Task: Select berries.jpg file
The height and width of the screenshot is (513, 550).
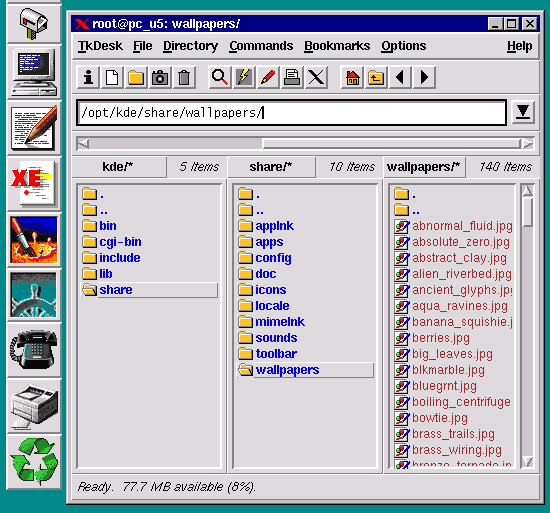Action: point(432,338)
